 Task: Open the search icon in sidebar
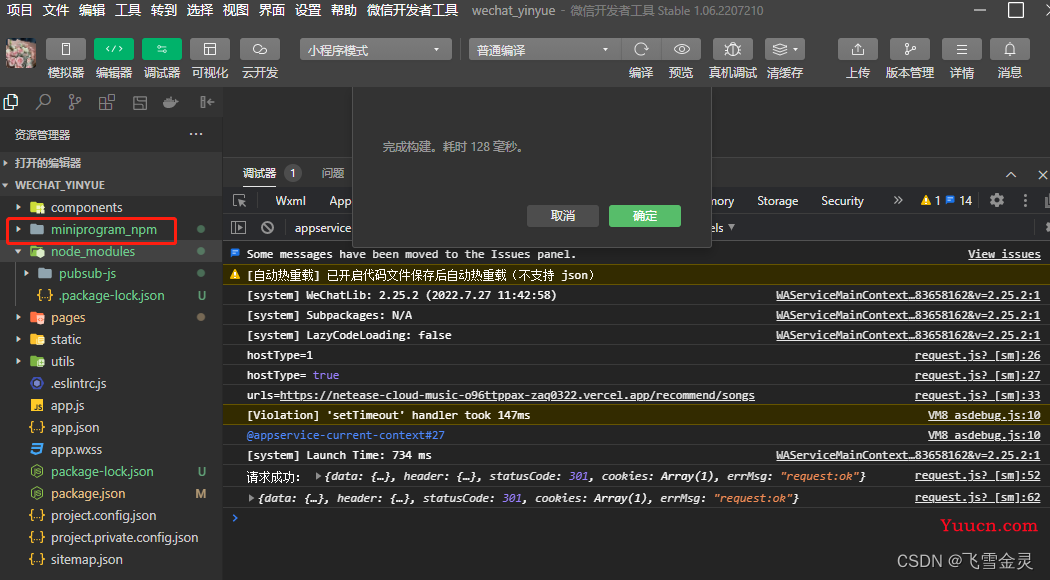(x=44, y=102)
